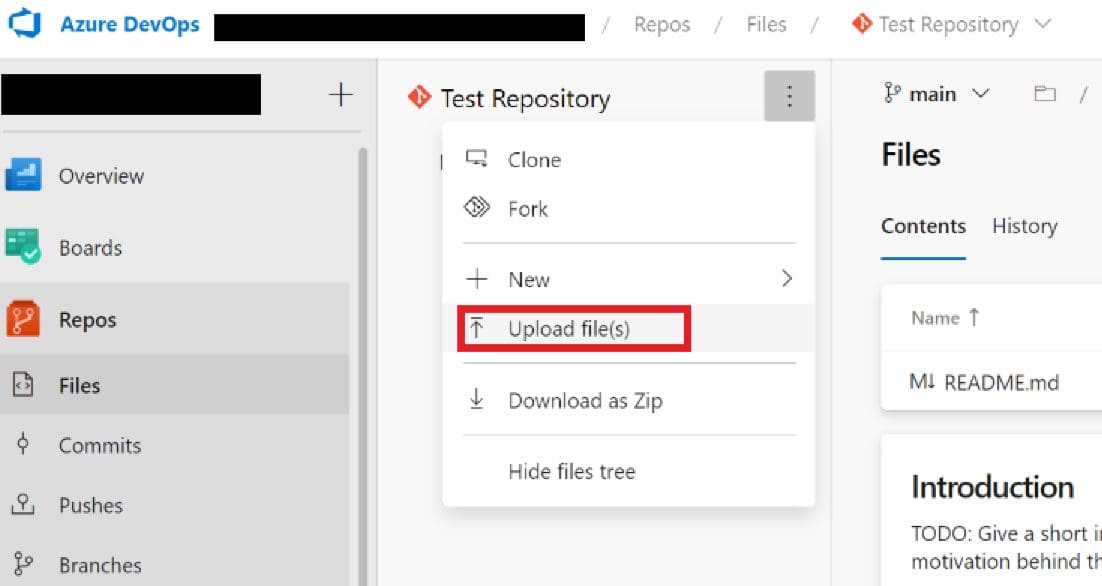Create a new project with the plus button
Screen dimensions: 1102x586
click(x=340, y=93)
